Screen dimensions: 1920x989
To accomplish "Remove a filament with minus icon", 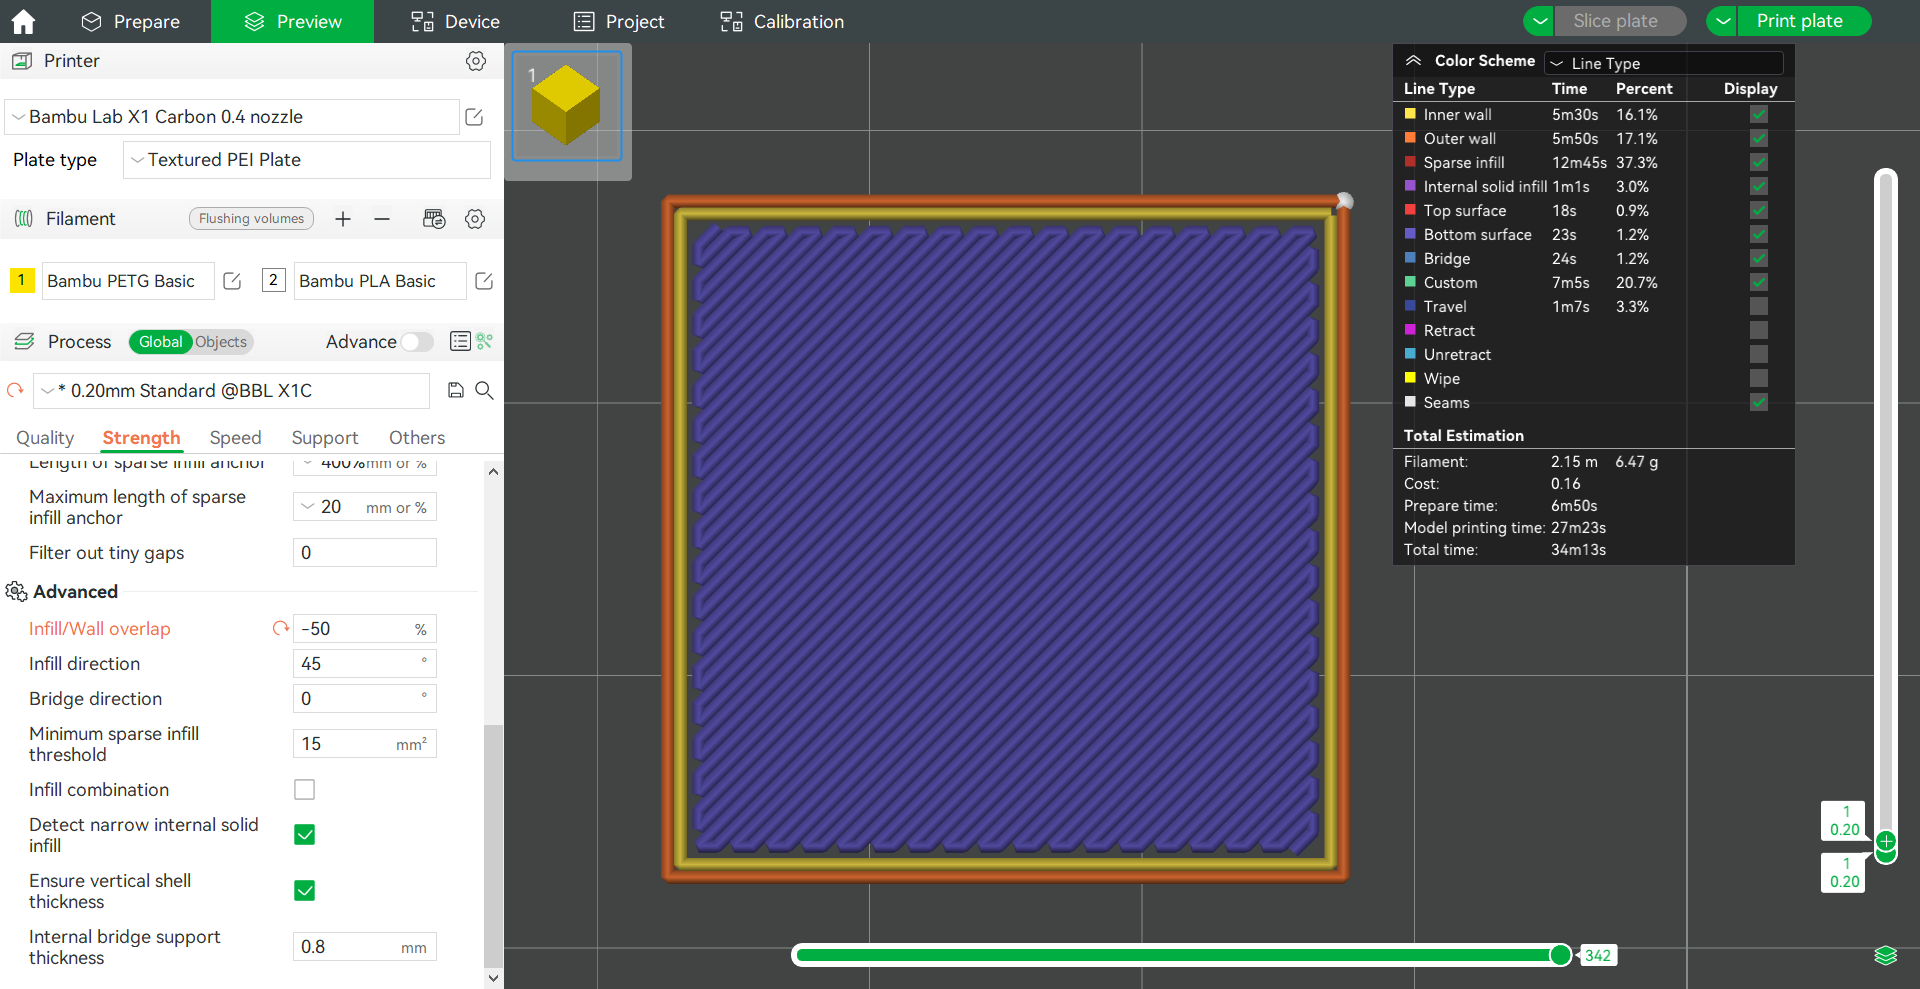I will [x=382, y=219].
